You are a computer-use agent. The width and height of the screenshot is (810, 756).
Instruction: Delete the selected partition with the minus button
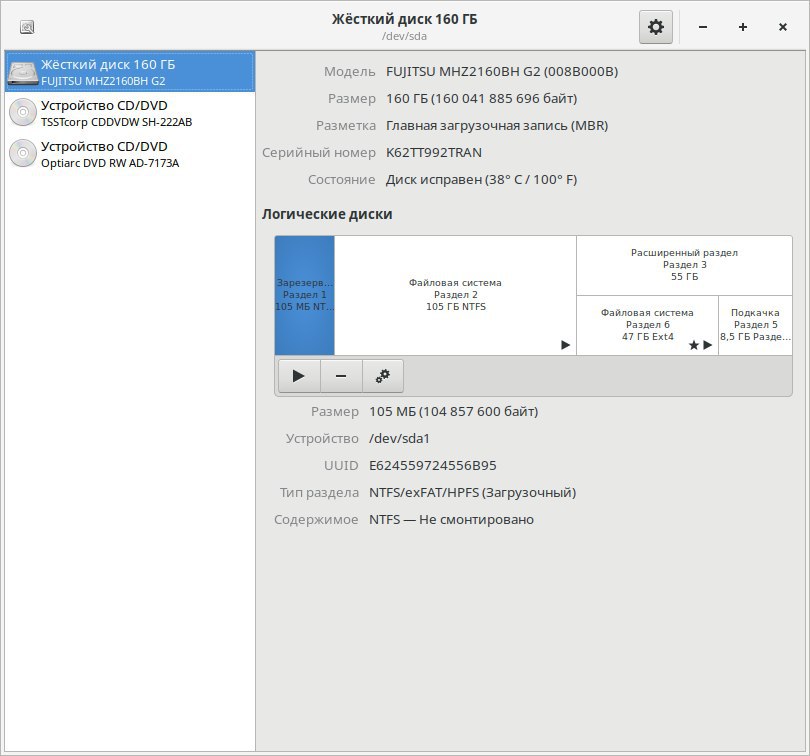click(341, 376)
